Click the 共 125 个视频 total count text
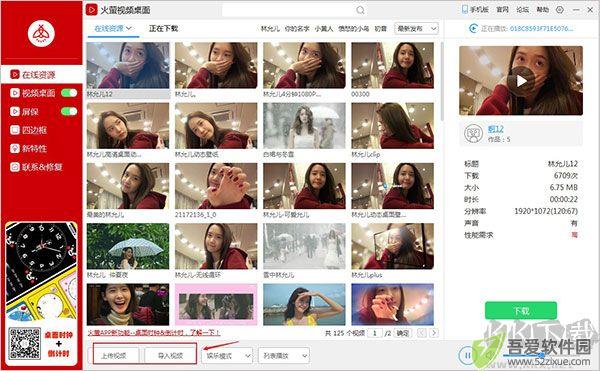The width and height of the screenshot is (600, 371). point(345,333)
